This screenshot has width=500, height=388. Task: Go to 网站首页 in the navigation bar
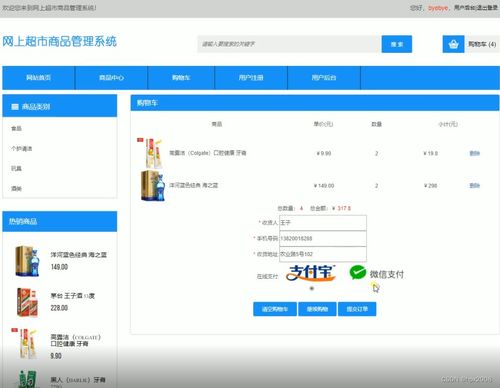[x=39, y=78]
